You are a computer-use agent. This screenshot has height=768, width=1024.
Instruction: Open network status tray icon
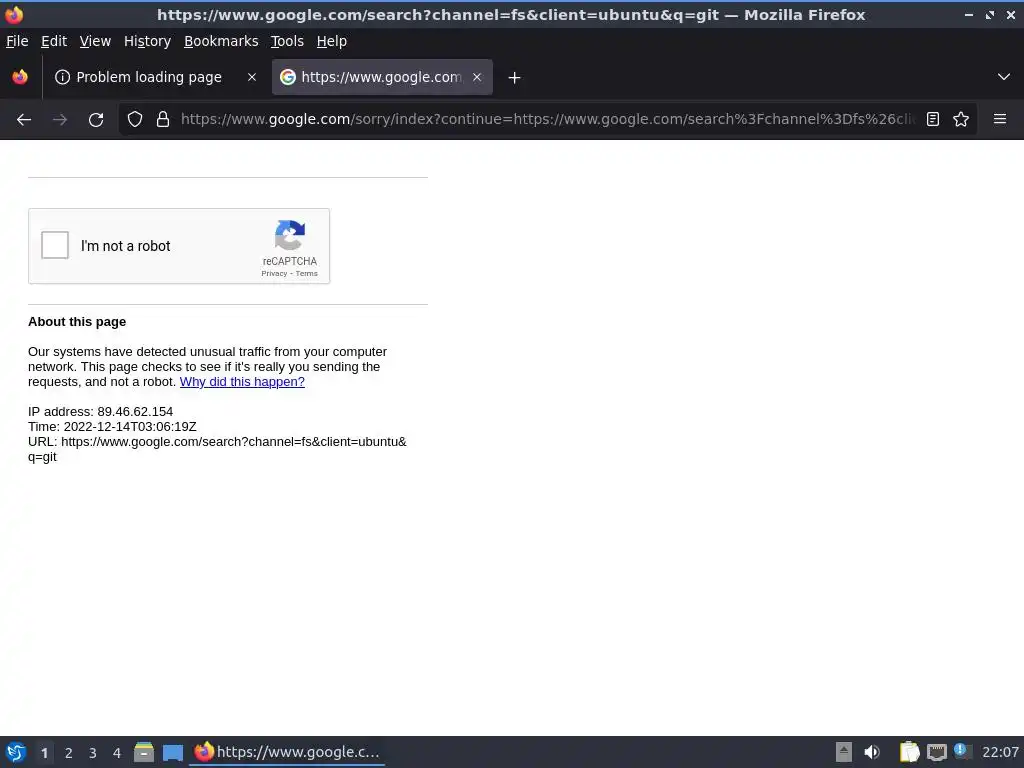pyautogui.click(x=936, y=752)
